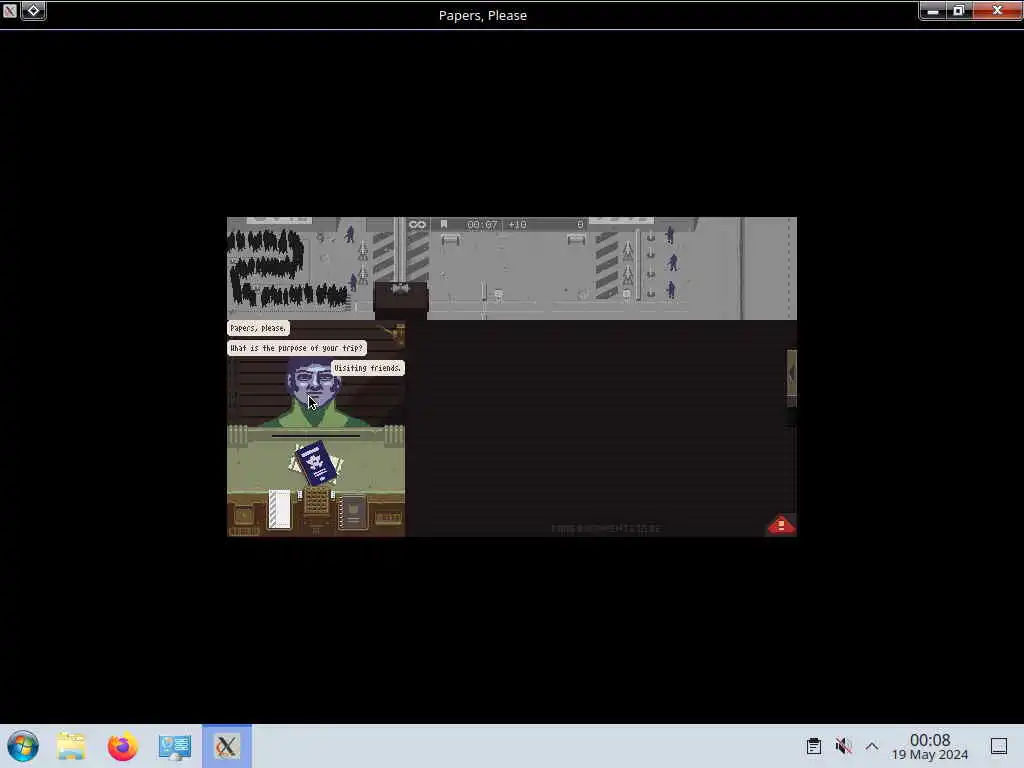This screenshot has height=768, width=1024.
Task: Click the endless mode infinity icon
Action: coord(417,225)
